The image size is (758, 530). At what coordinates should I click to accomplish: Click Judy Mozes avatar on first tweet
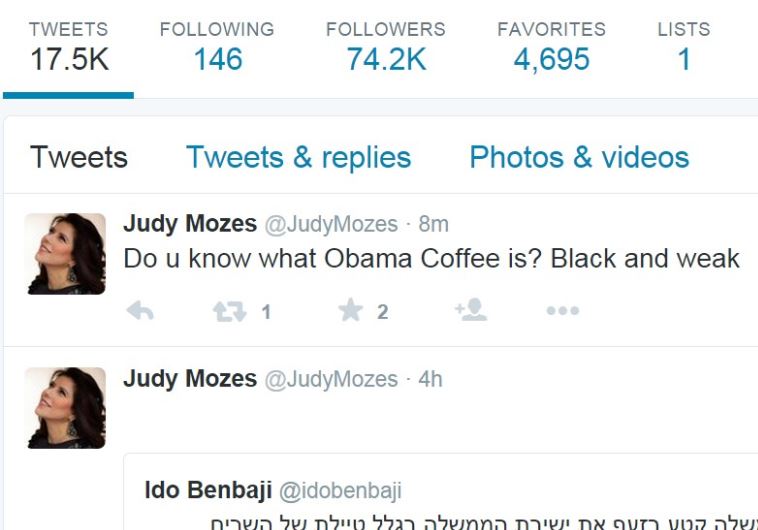tap(65, 254)
